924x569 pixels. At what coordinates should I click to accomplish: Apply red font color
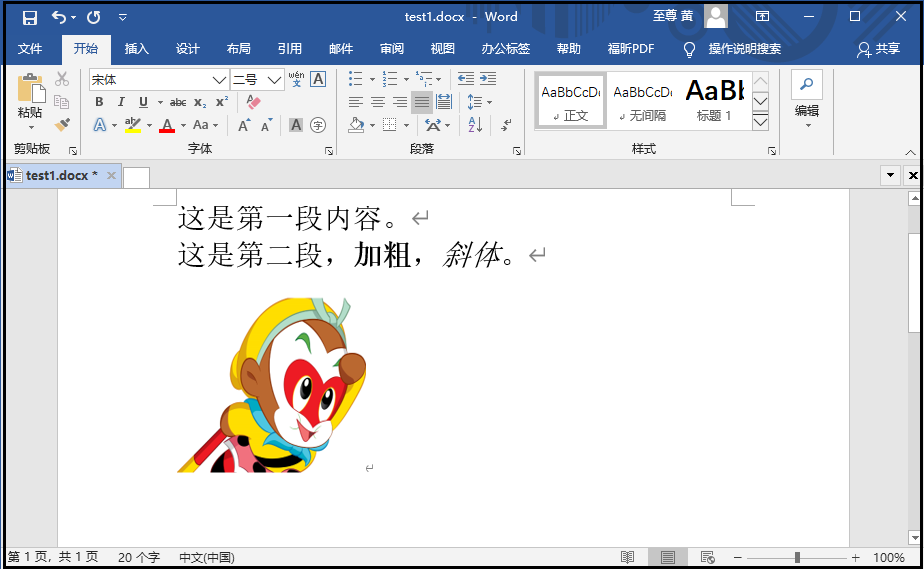[x=167, y=125]
